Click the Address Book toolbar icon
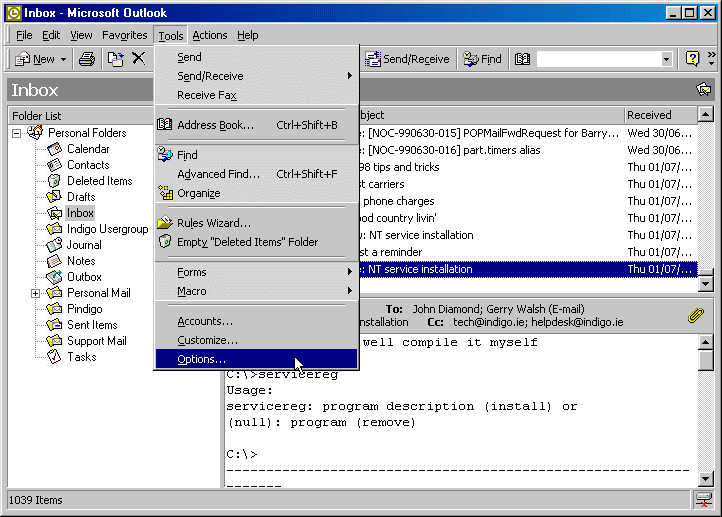The image size is (722, 517). click(522, 59)
